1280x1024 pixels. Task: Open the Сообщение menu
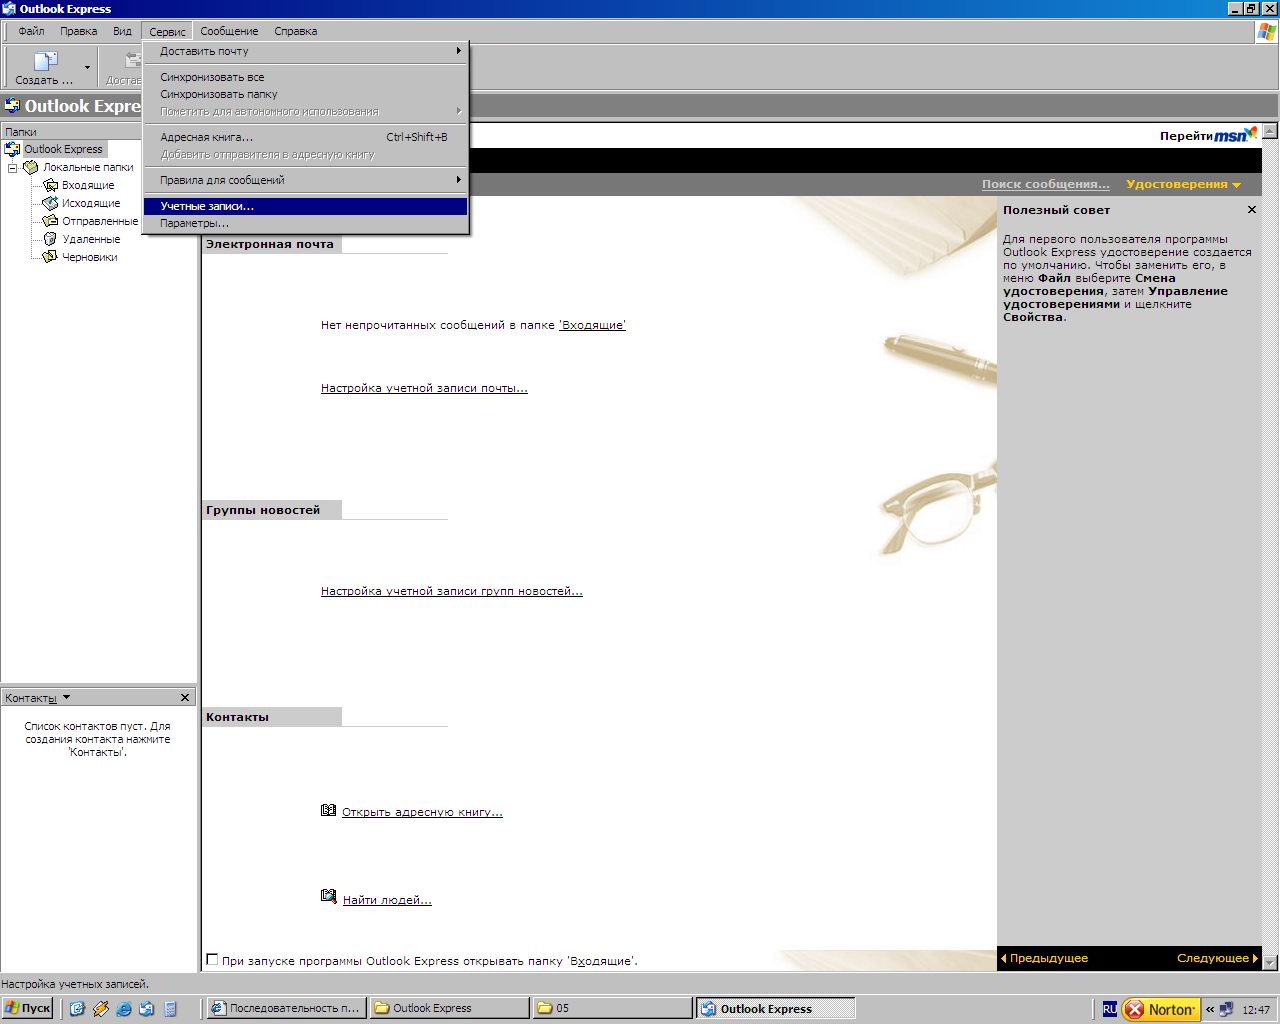229,31
